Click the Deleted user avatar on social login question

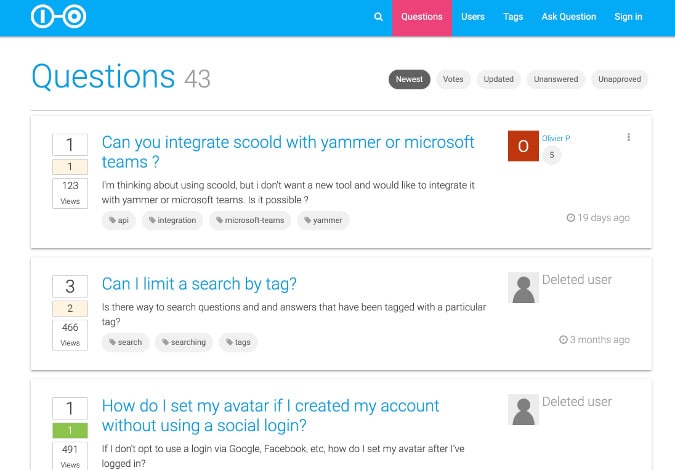point(523,410)
